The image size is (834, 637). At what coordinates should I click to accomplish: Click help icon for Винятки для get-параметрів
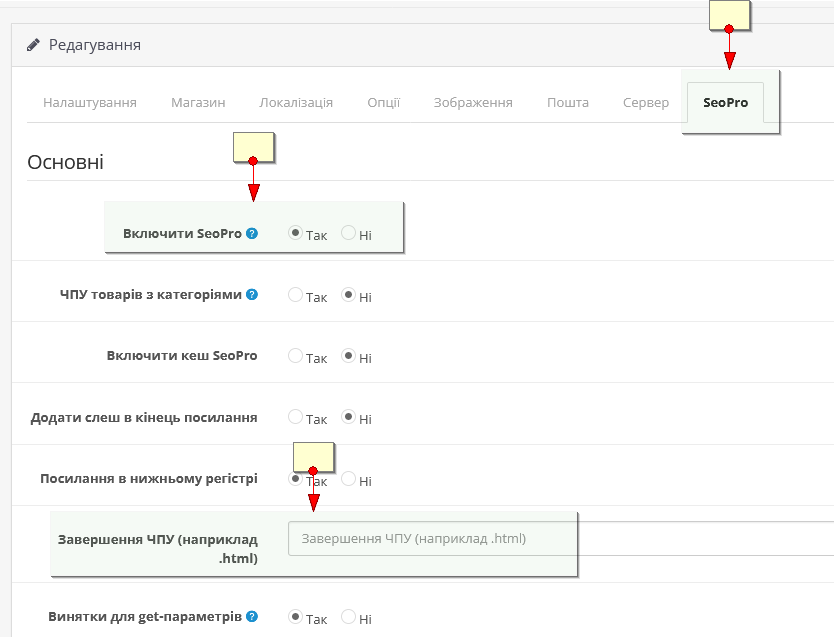252,617
